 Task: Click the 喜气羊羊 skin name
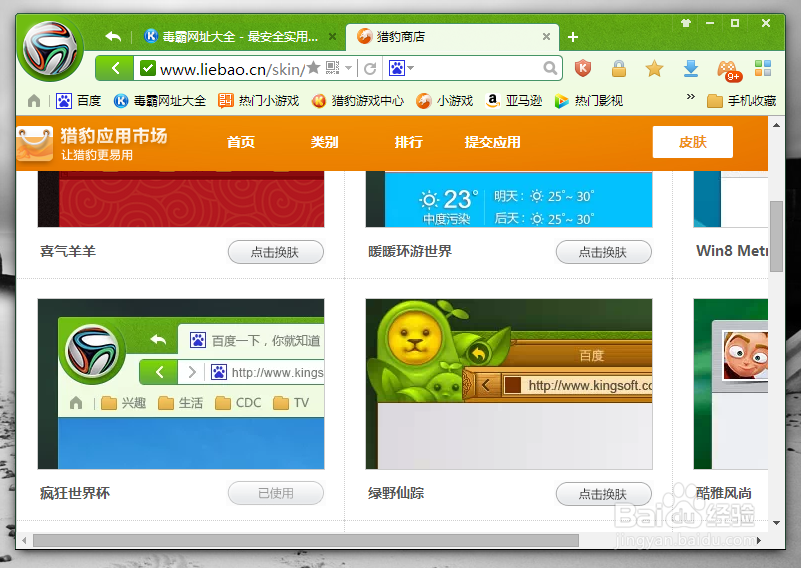pos(68,251)
